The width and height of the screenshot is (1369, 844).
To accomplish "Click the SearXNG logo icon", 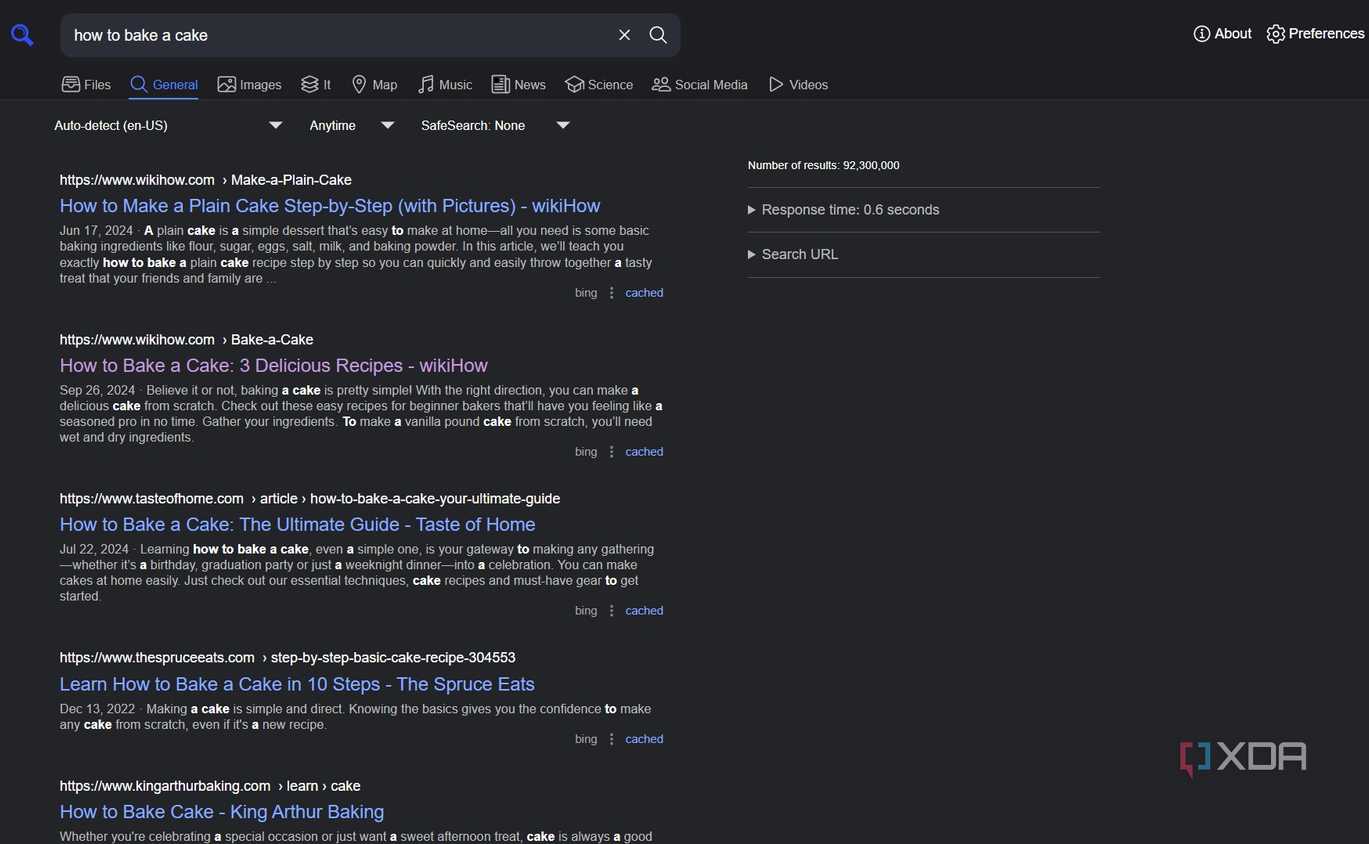I will pyautogui.click(x=22, y=35).
